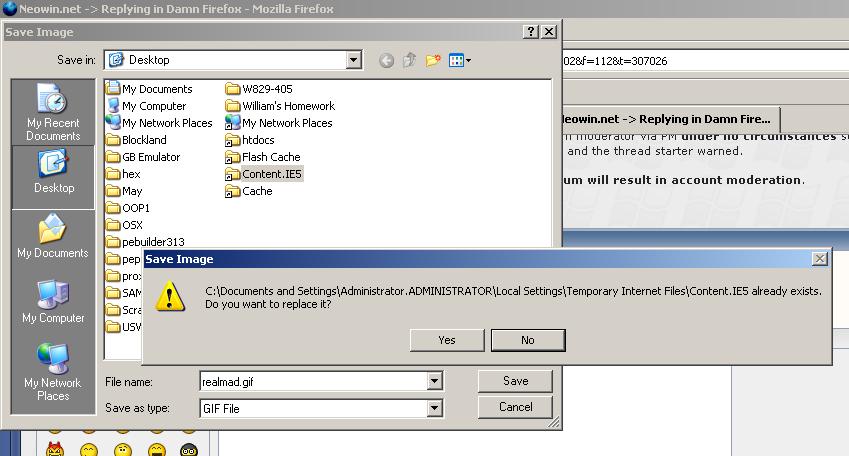The height and width of the screenshot is (456, 849).
Task: Open My Recent Documents in places bar
Action: pyautogui.click(x=53, y=112)
